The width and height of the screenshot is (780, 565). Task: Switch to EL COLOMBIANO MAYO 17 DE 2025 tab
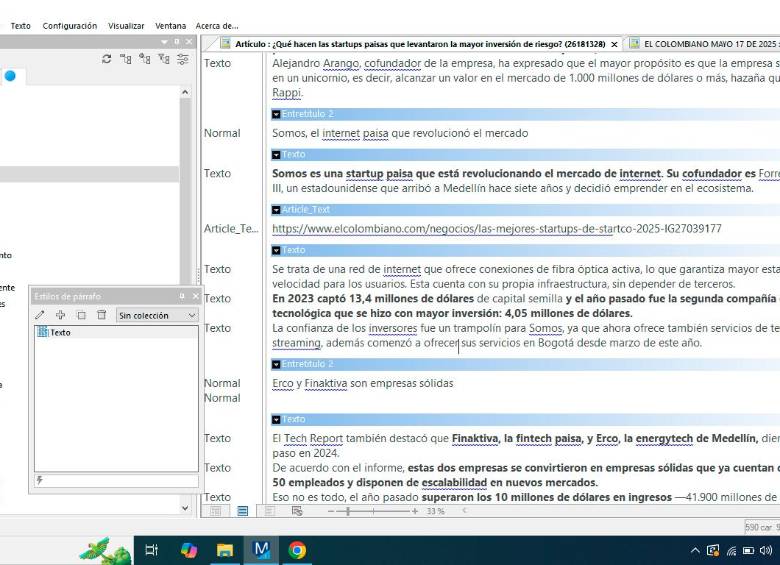point(704,44)
